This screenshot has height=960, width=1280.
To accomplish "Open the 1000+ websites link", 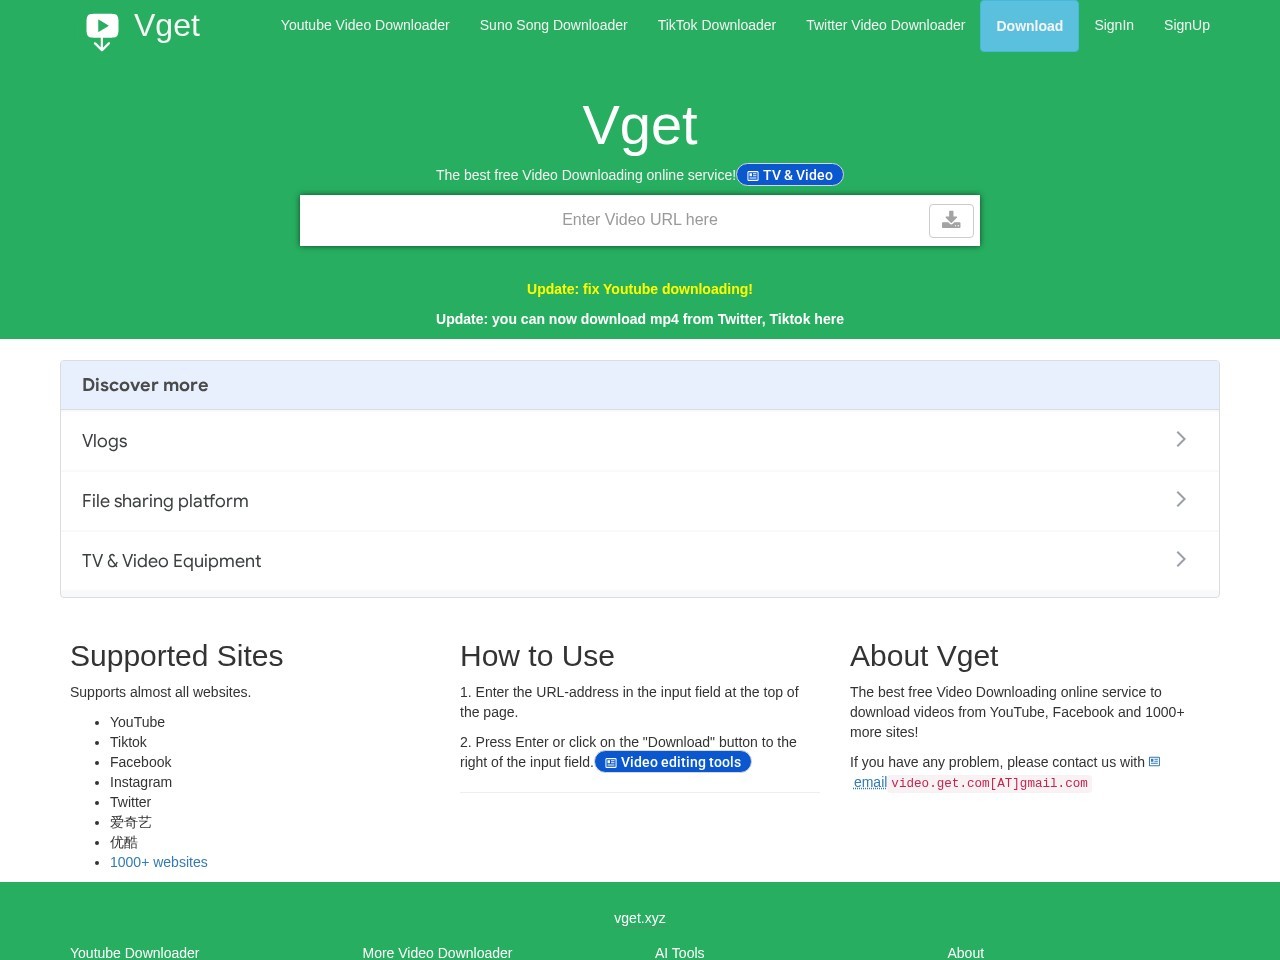I will (x=159, y=862).
